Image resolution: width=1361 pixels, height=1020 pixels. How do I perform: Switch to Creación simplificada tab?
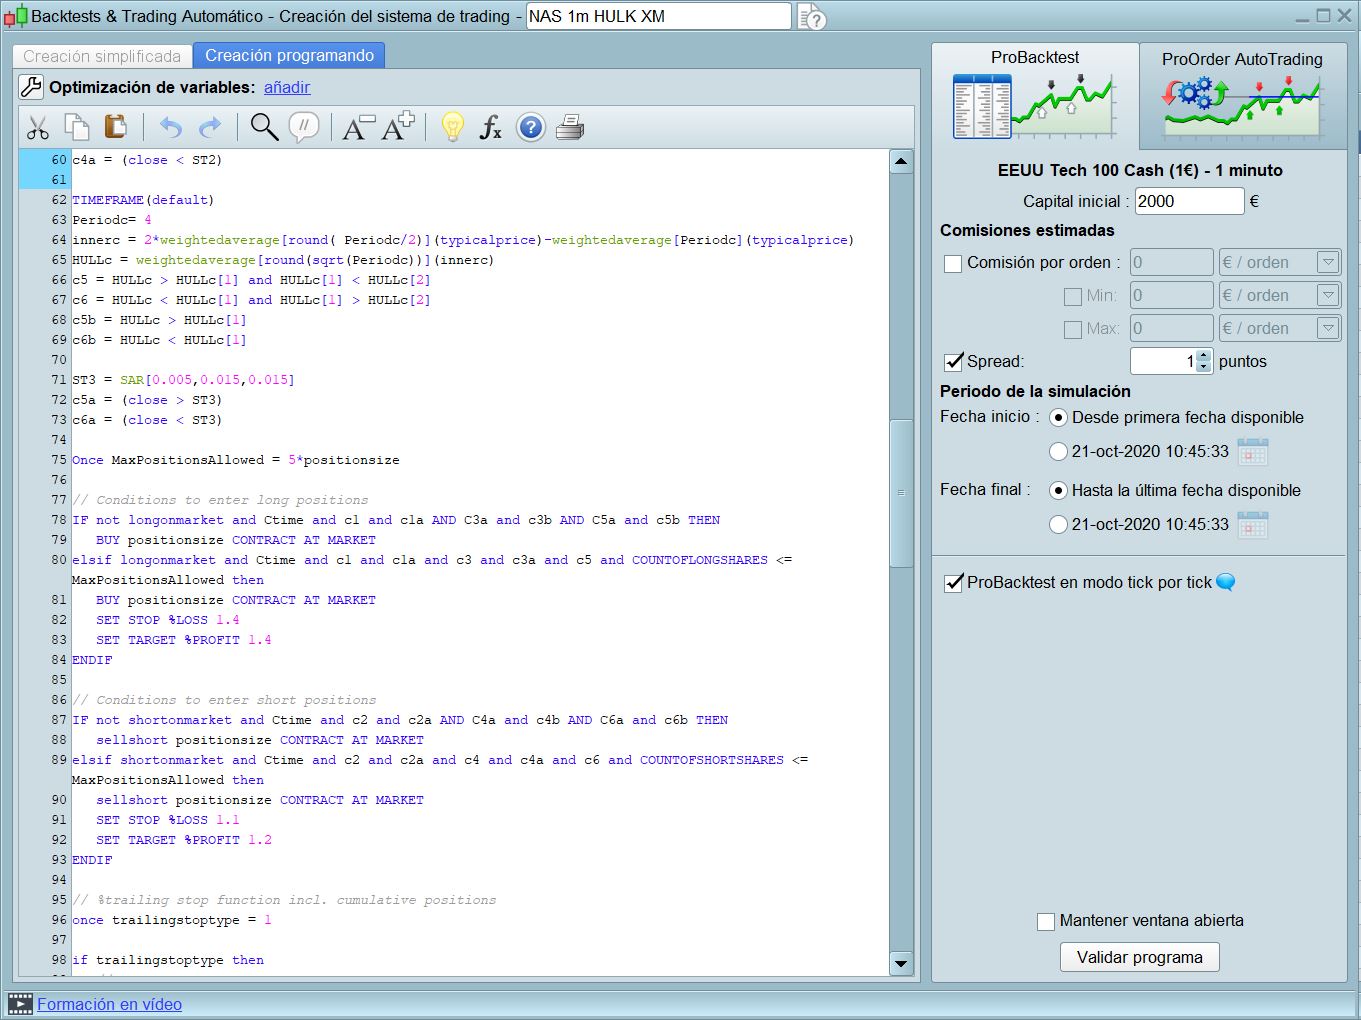(102, 56)
